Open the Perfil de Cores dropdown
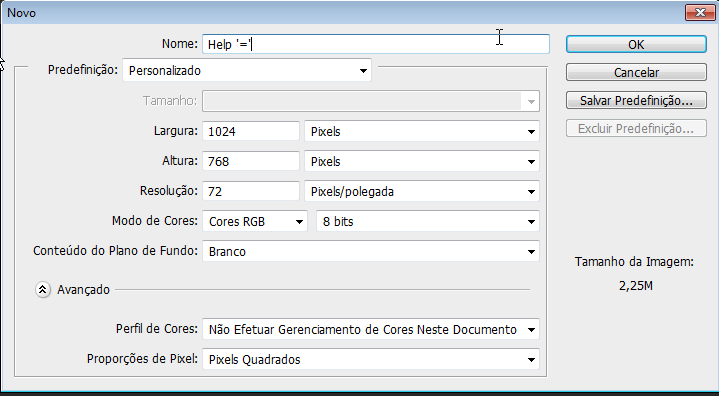The height and width of the screenshot is (396, 719). [371, 330]
